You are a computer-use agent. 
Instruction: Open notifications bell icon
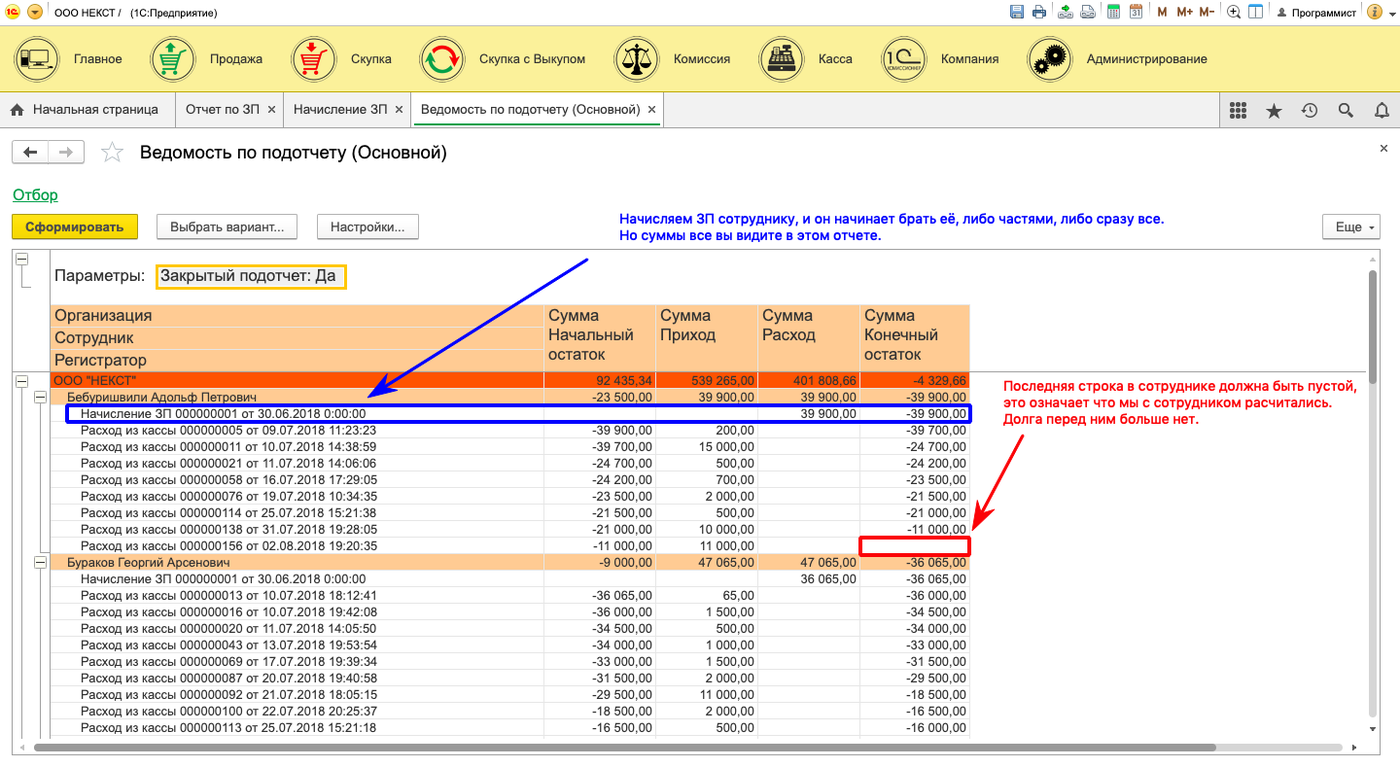(1381, 111)
